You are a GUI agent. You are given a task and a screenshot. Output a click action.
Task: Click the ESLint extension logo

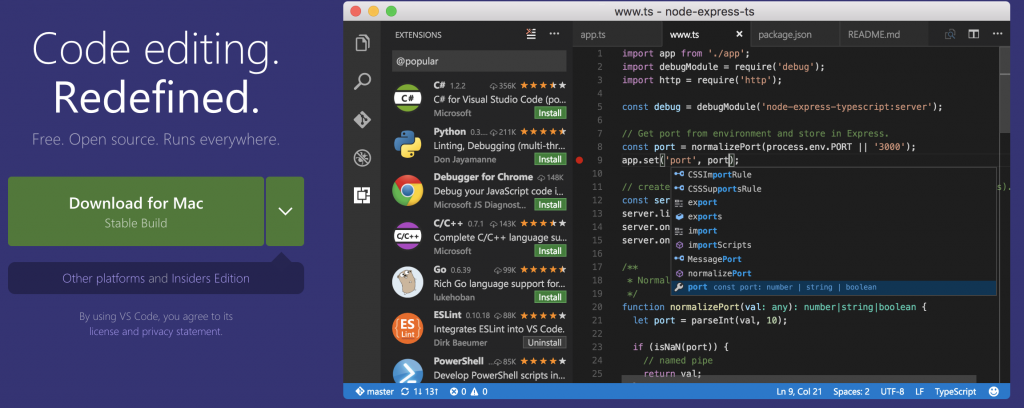click(408, 328)
